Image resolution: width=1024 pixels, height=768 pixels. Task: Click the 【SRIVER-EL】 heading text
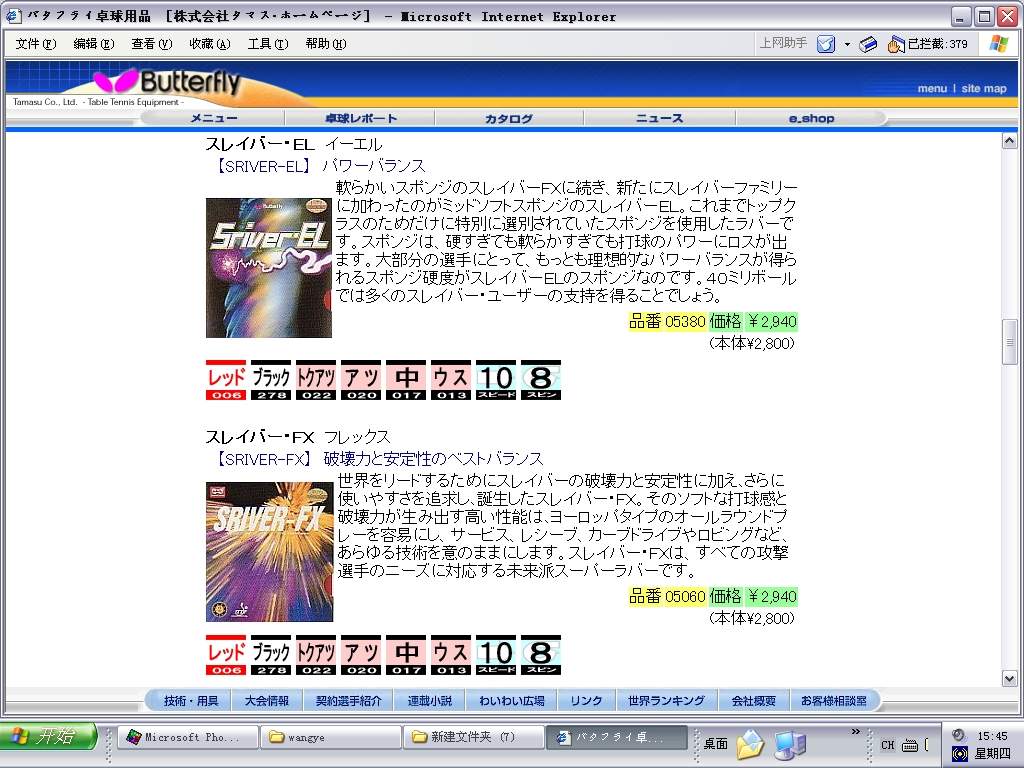[x=263, y=166]
